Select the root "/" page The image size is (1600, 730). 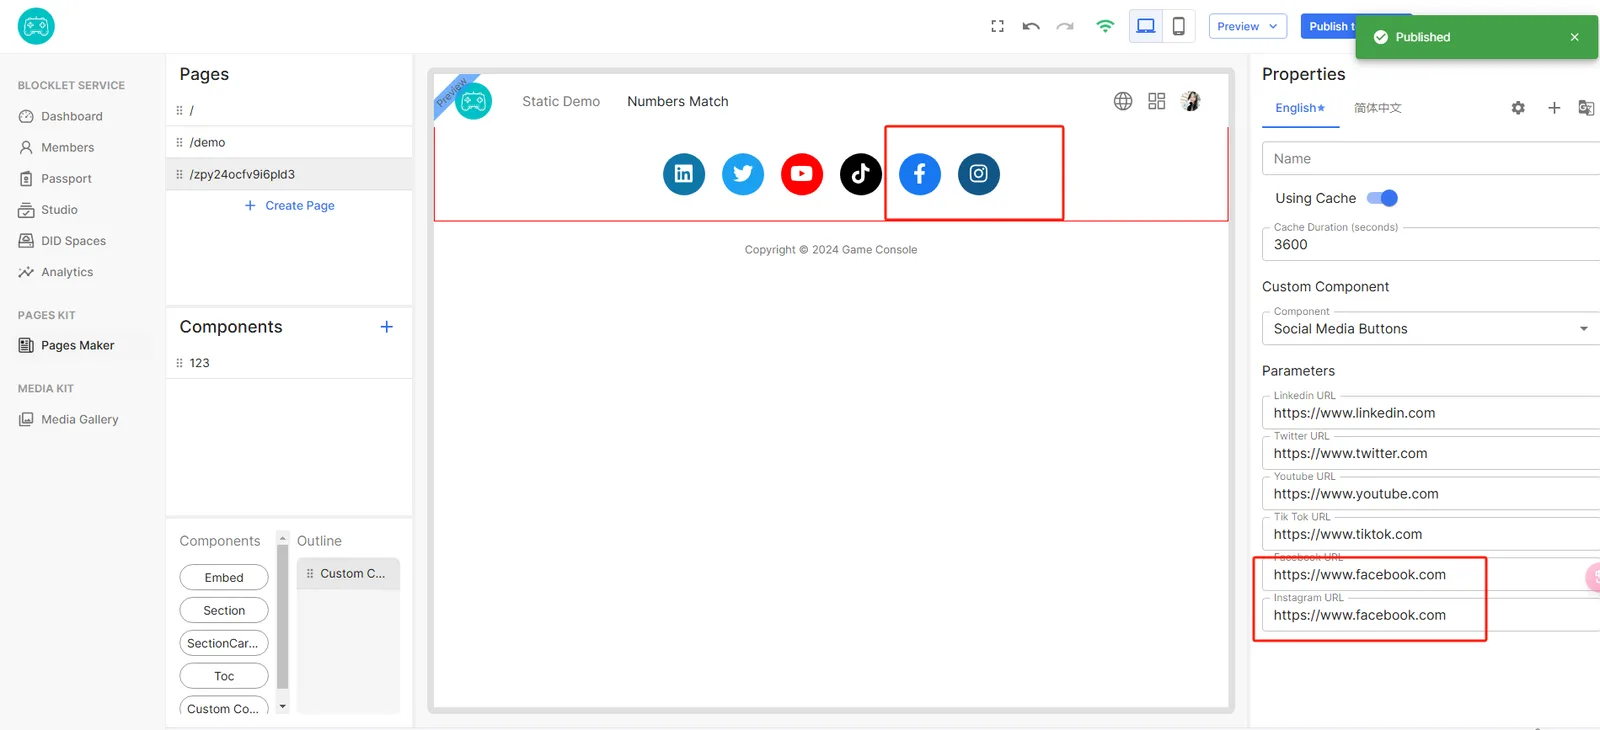click(289, 110)
